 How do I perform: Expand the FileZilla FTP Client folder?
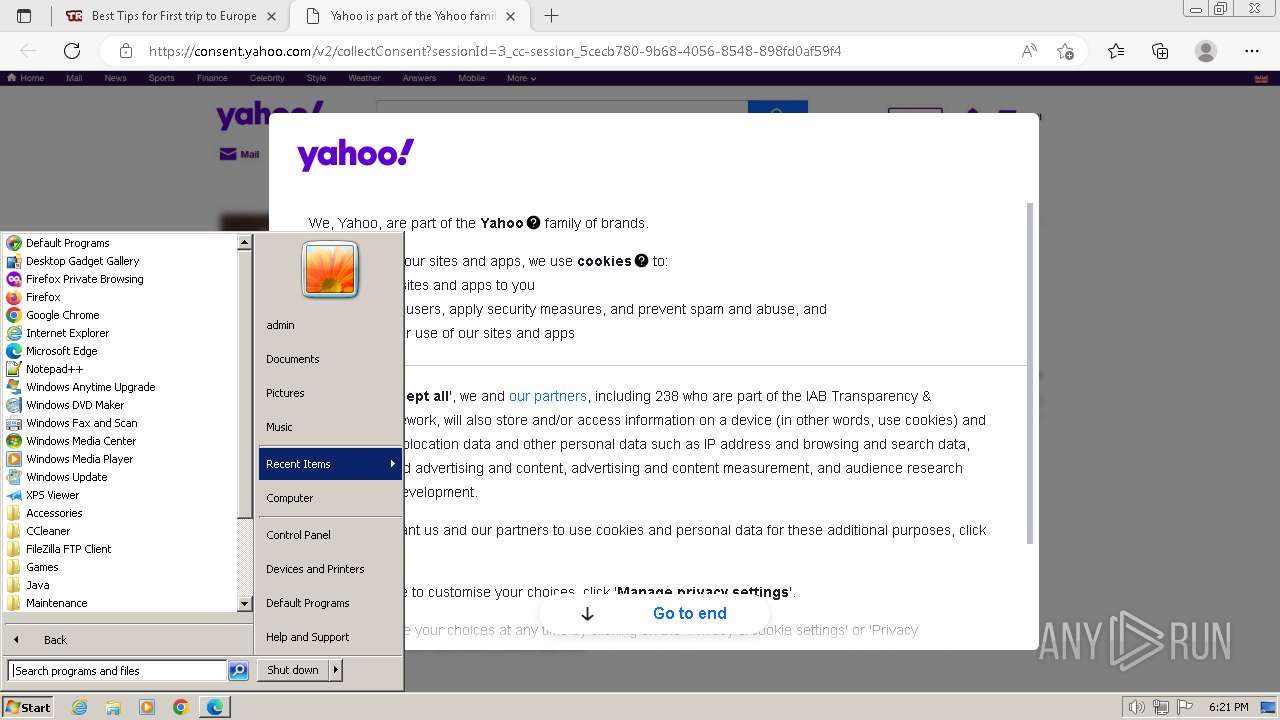click(x=68, y=549)
